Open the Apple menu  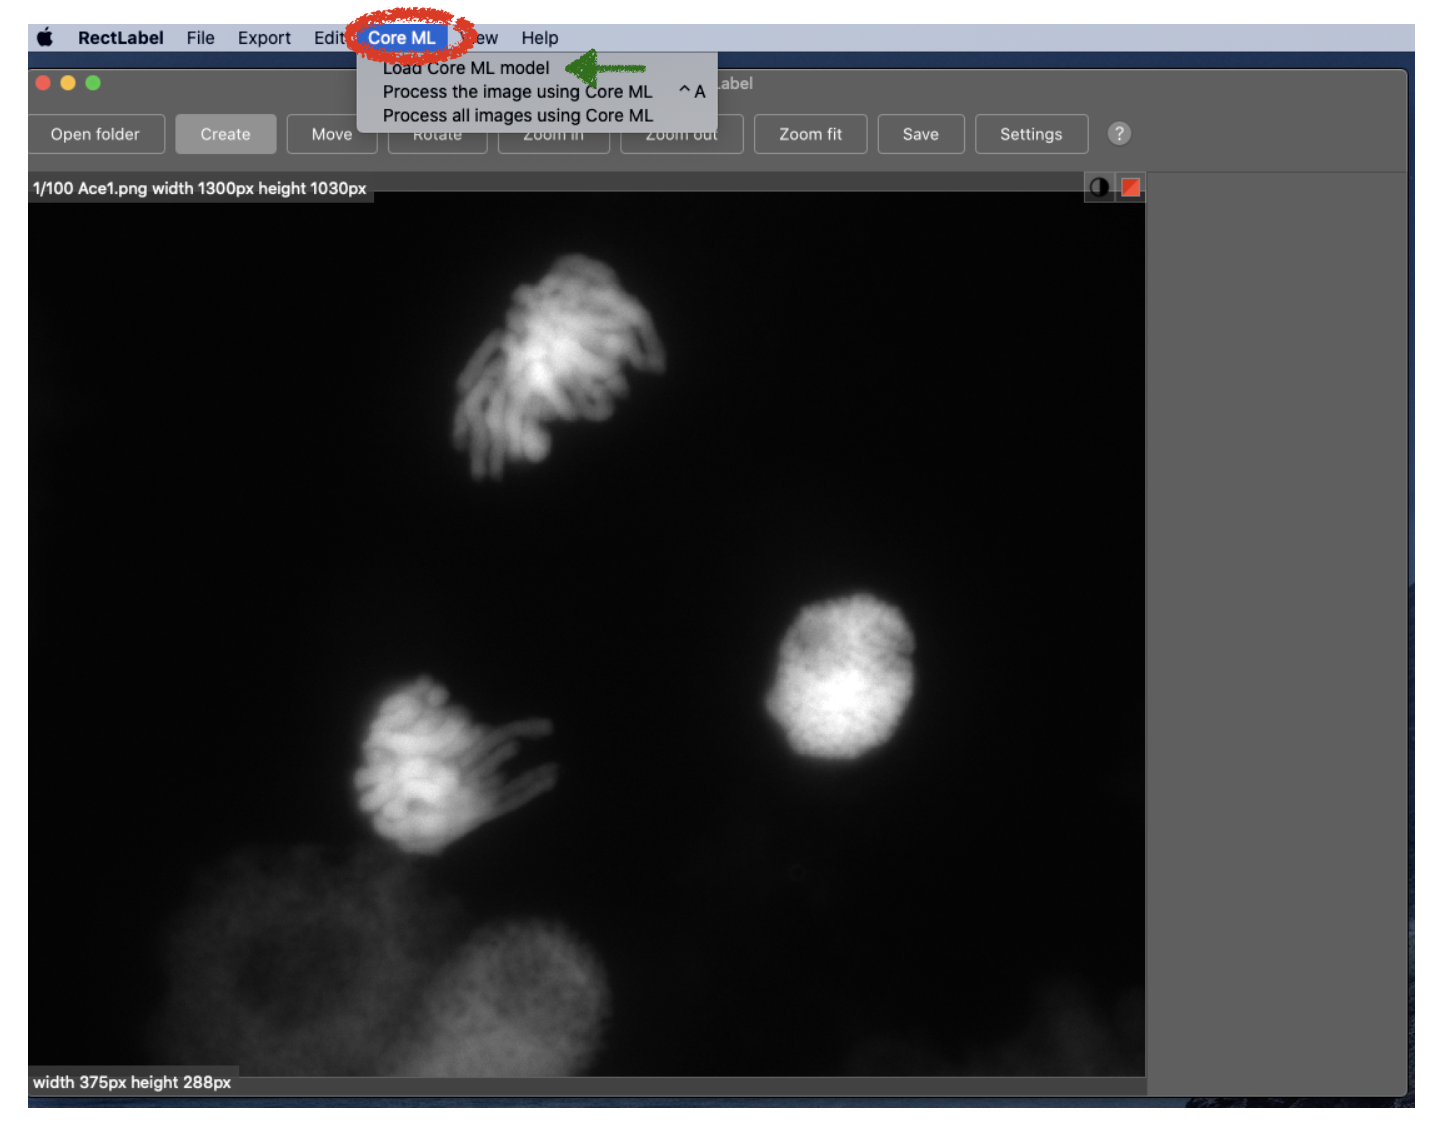point(45,38)
